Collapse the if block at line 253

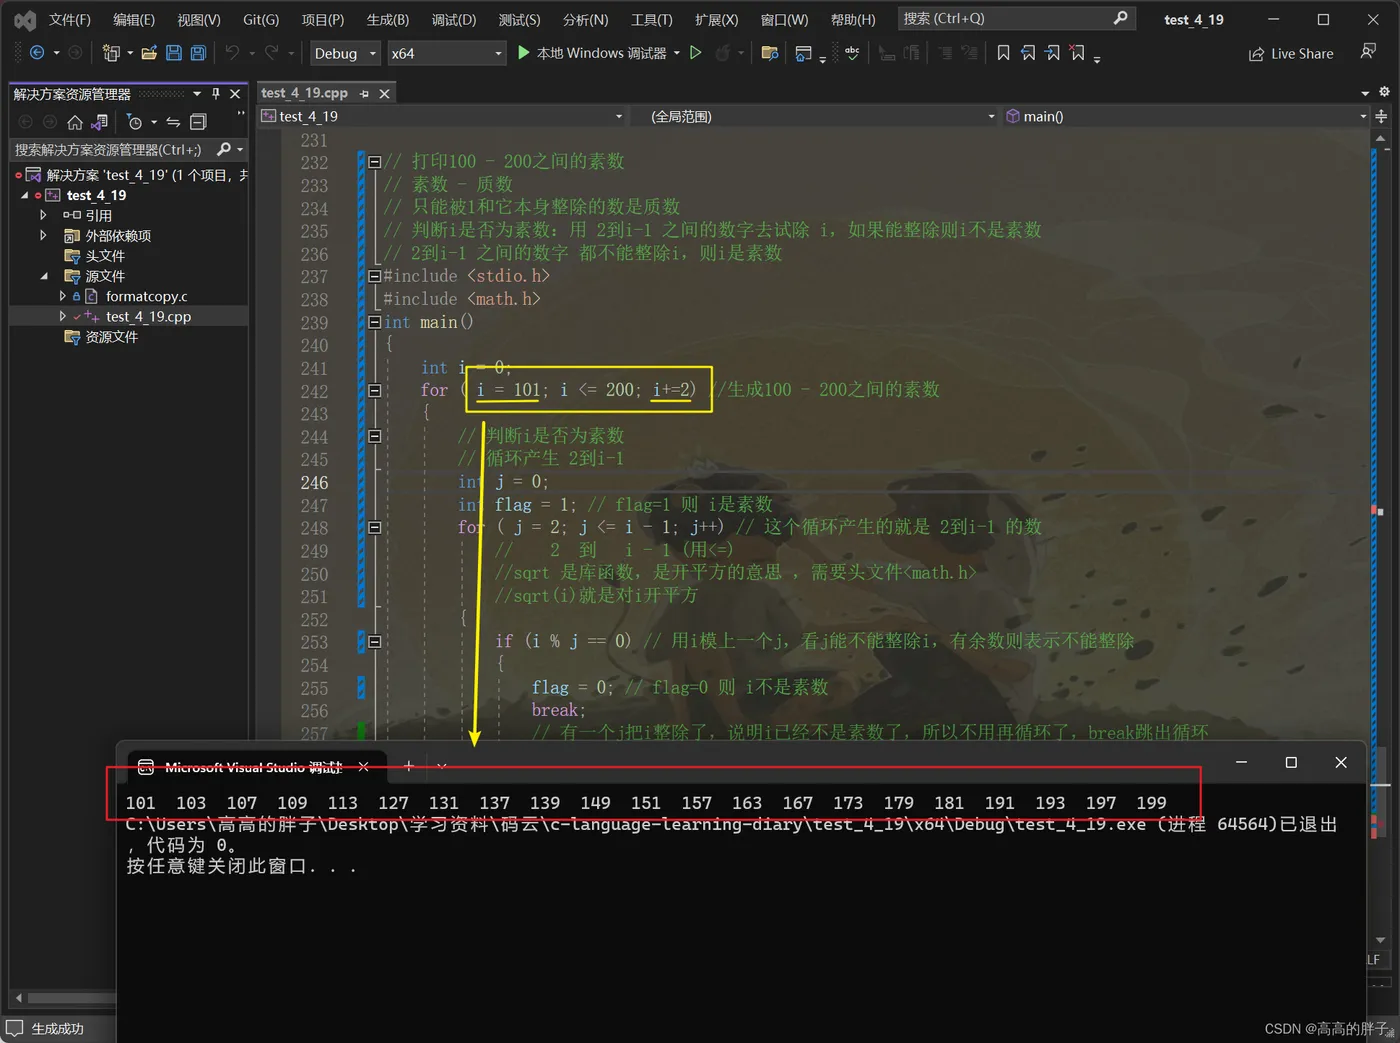coord(374,641)
